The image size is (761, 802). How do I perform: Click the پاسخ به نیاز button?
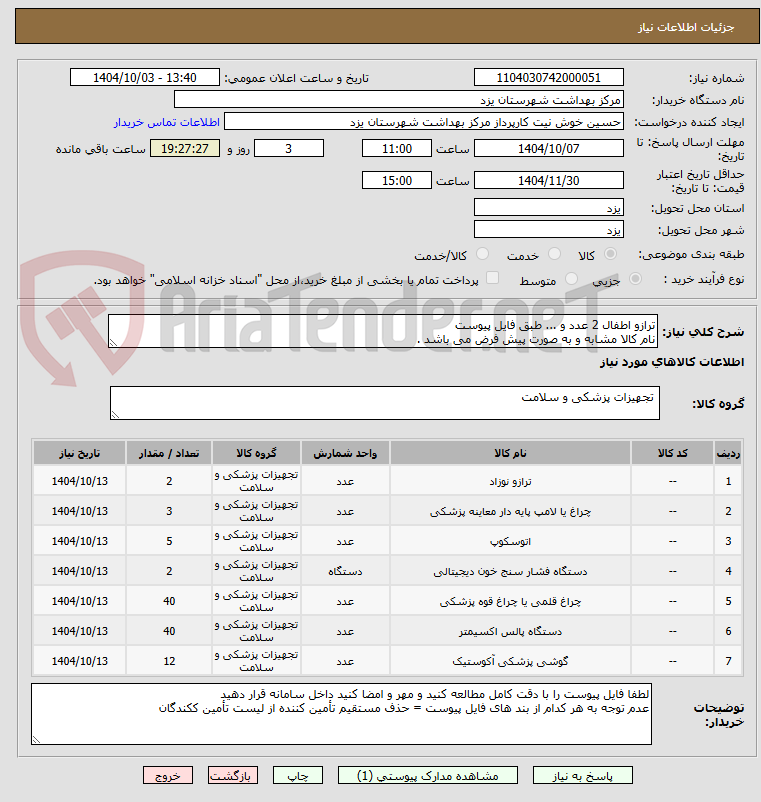click(583, 775)
